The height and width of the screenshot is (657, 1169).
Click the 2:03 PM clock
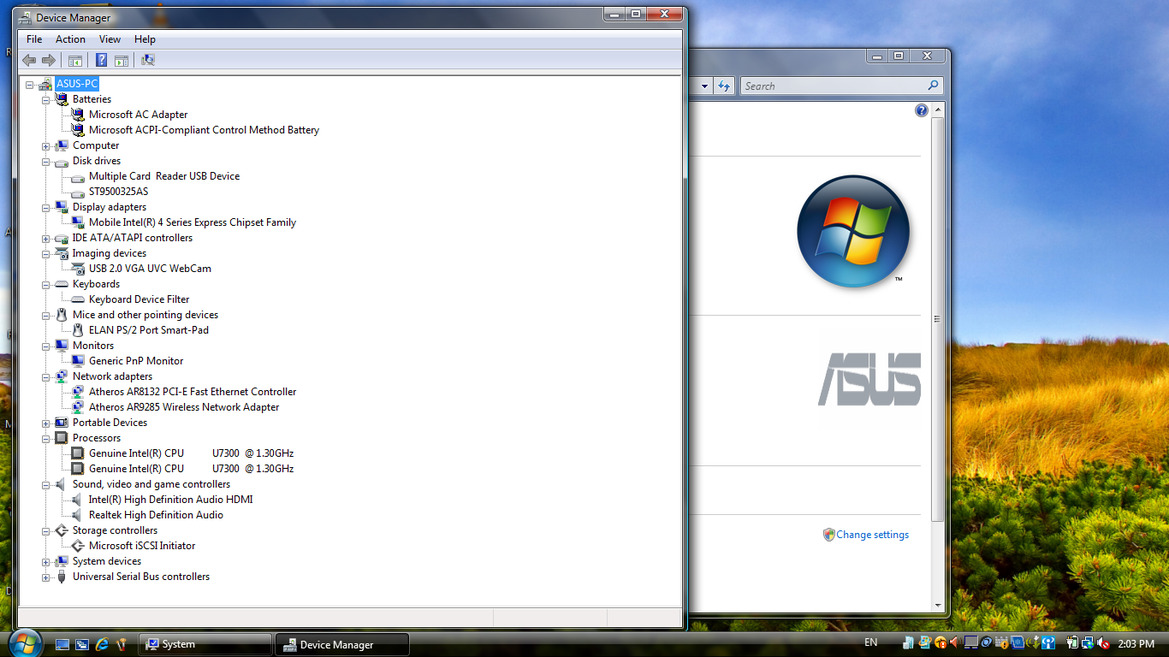coord(1136,644)
